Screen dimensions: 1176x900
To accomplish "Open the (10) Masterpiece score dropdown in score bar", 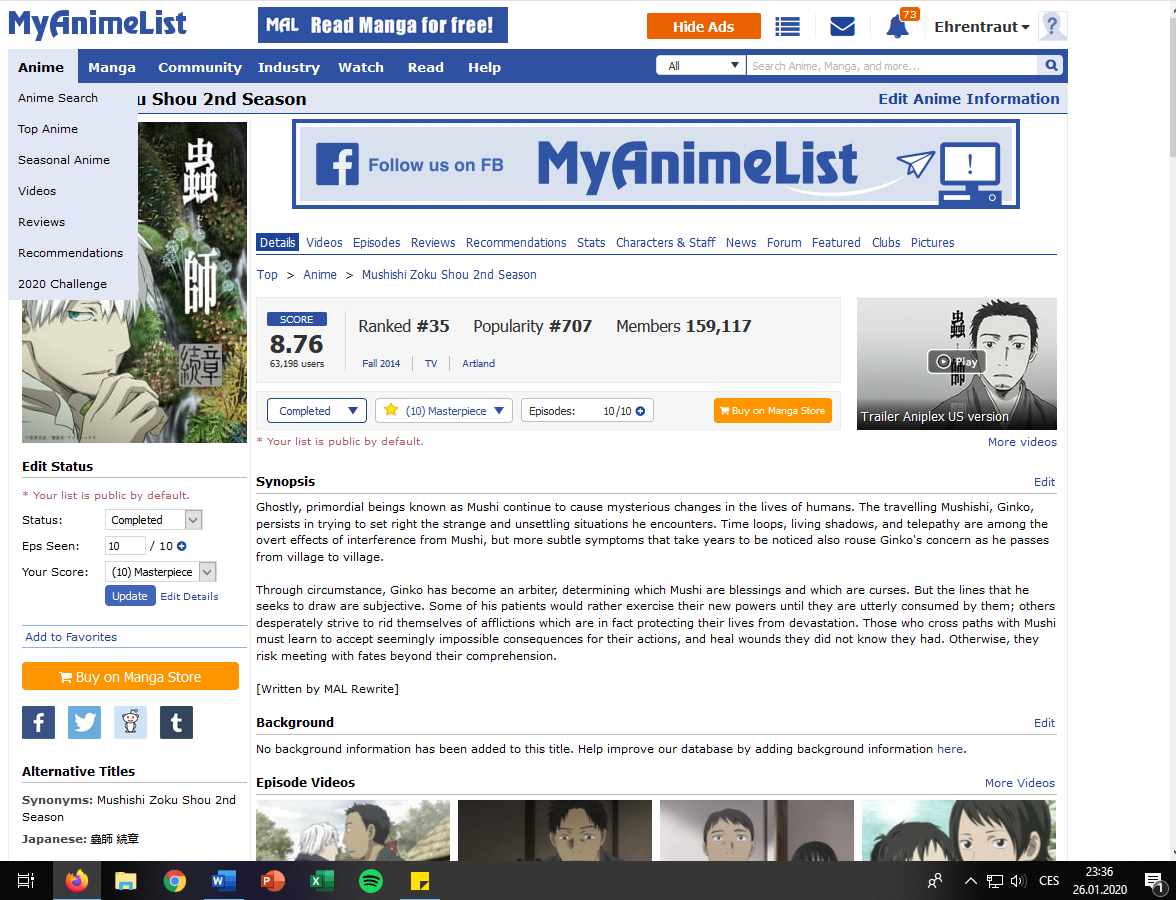I will pyautogui.click(x=444, y=411).
